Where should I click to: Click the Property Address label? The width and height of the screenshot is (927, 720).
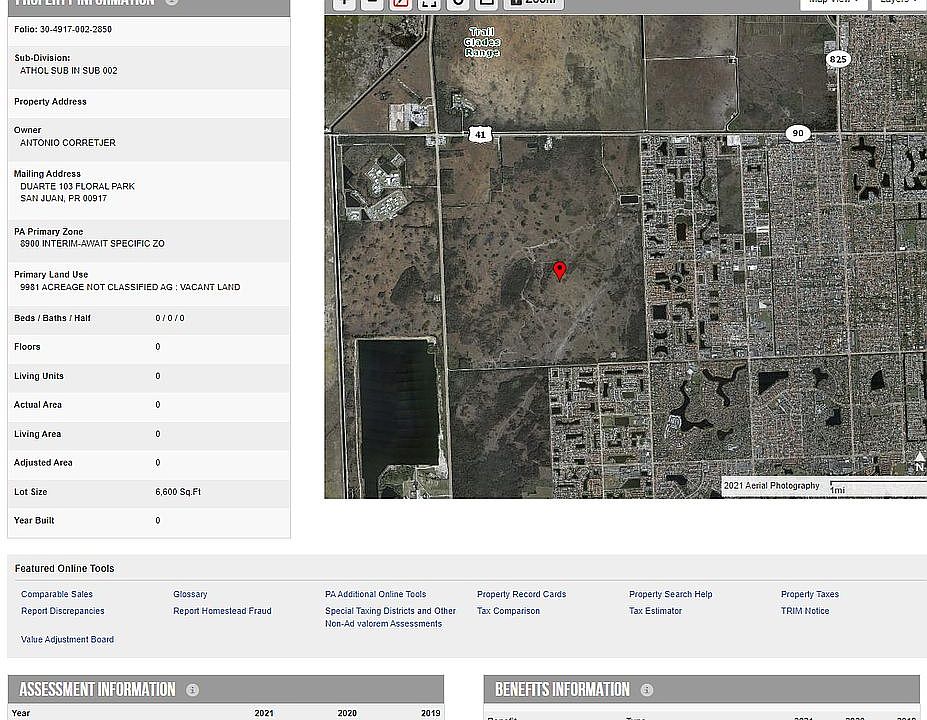[50, 102]
